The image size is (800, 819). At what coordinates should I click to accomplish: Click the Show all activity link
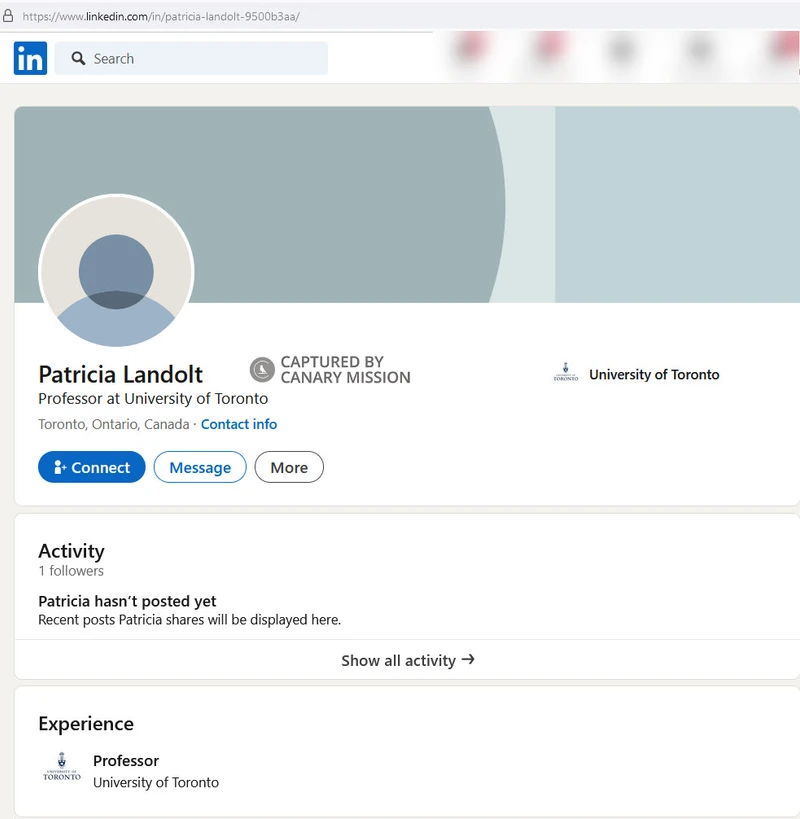pyautogui.click(x=408, y=660)
